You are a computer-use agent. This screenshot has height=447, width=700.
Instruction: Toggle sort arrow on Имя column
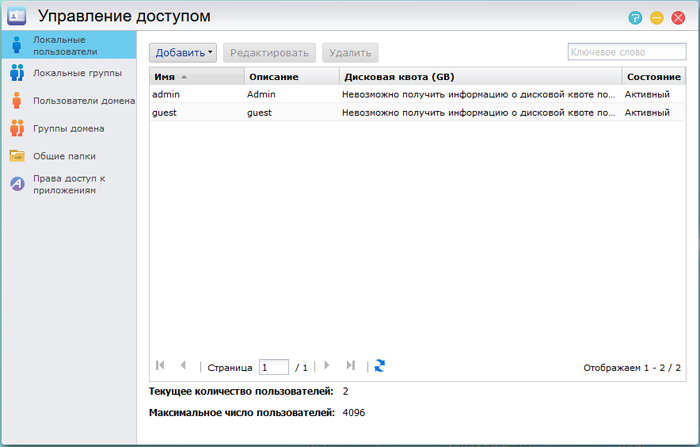(x=184, y=77)
